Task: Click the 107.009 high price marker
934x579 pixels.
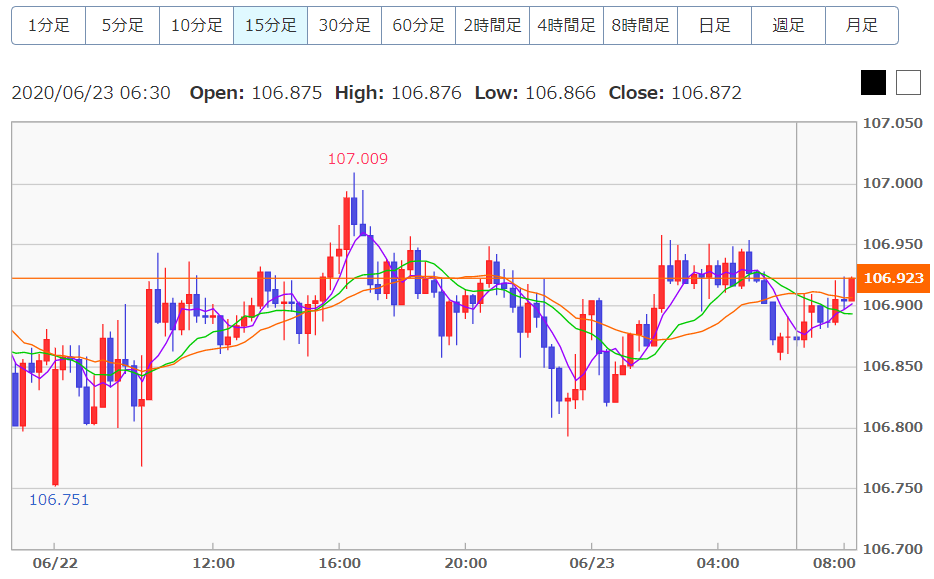Action: point(358,158)
